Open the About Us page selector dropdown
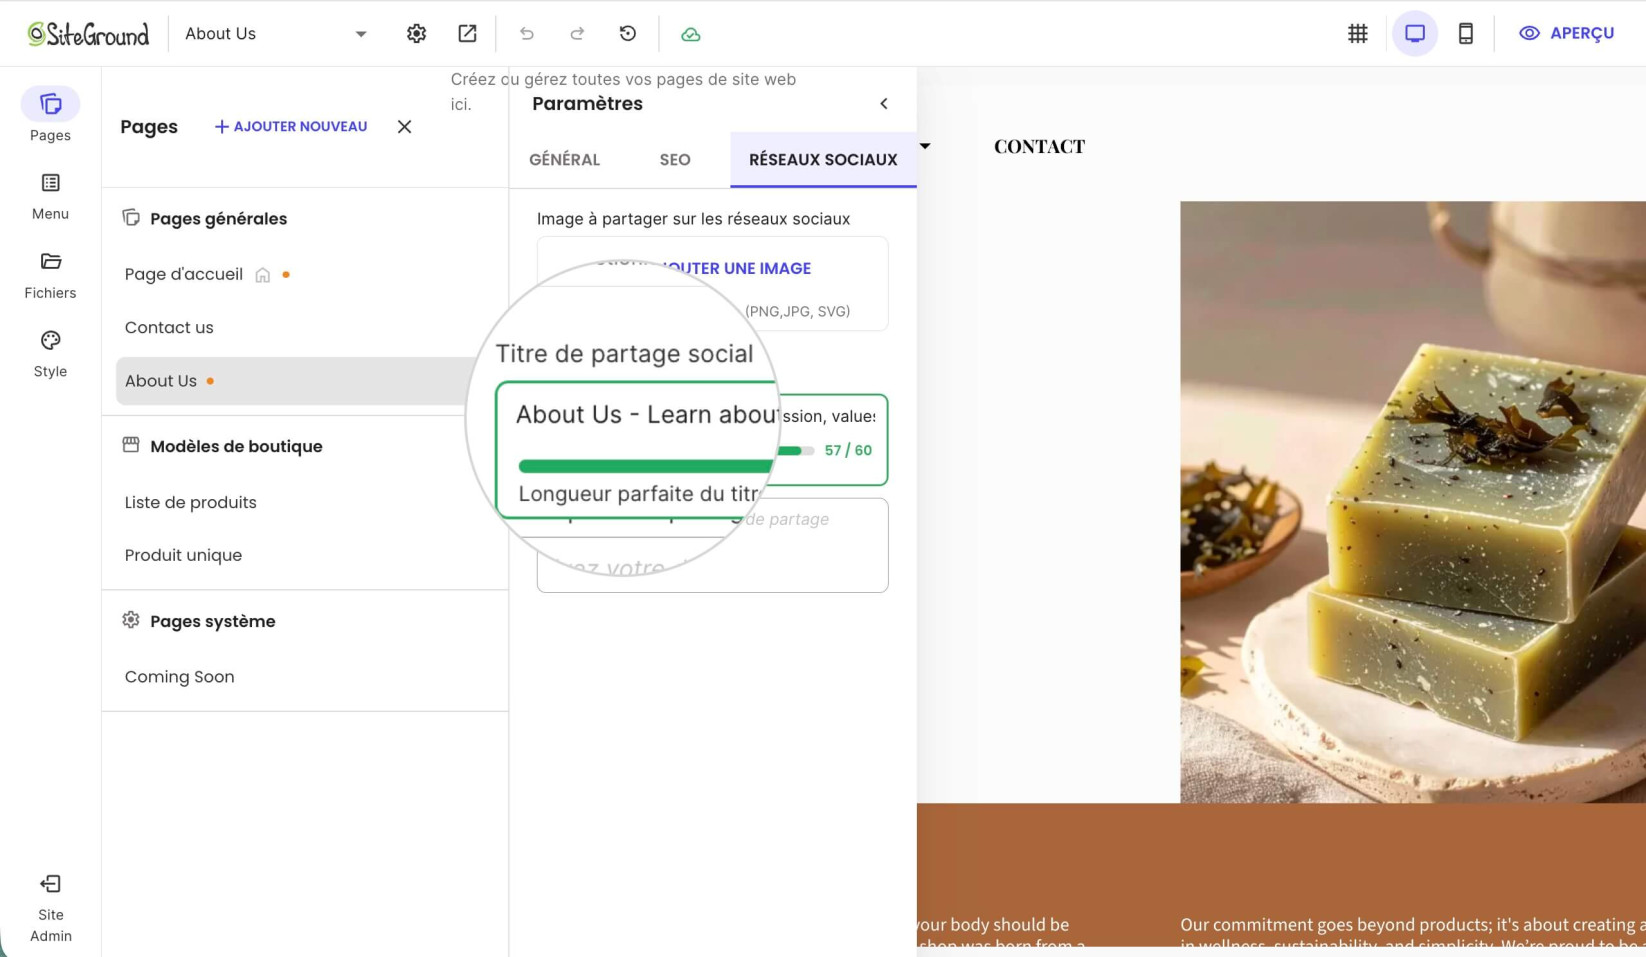 coord(276,34)
